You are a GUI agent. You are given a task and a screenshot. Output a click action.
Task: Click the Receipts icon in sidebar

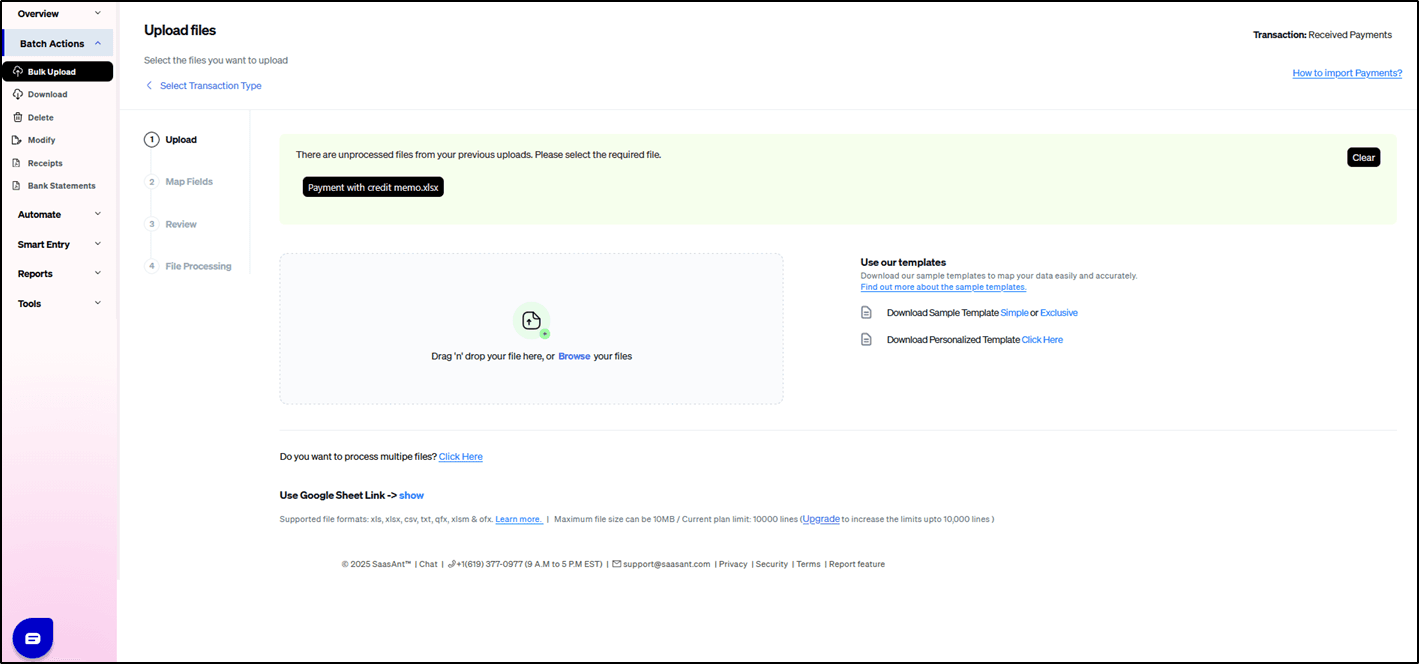click(17, 163)
